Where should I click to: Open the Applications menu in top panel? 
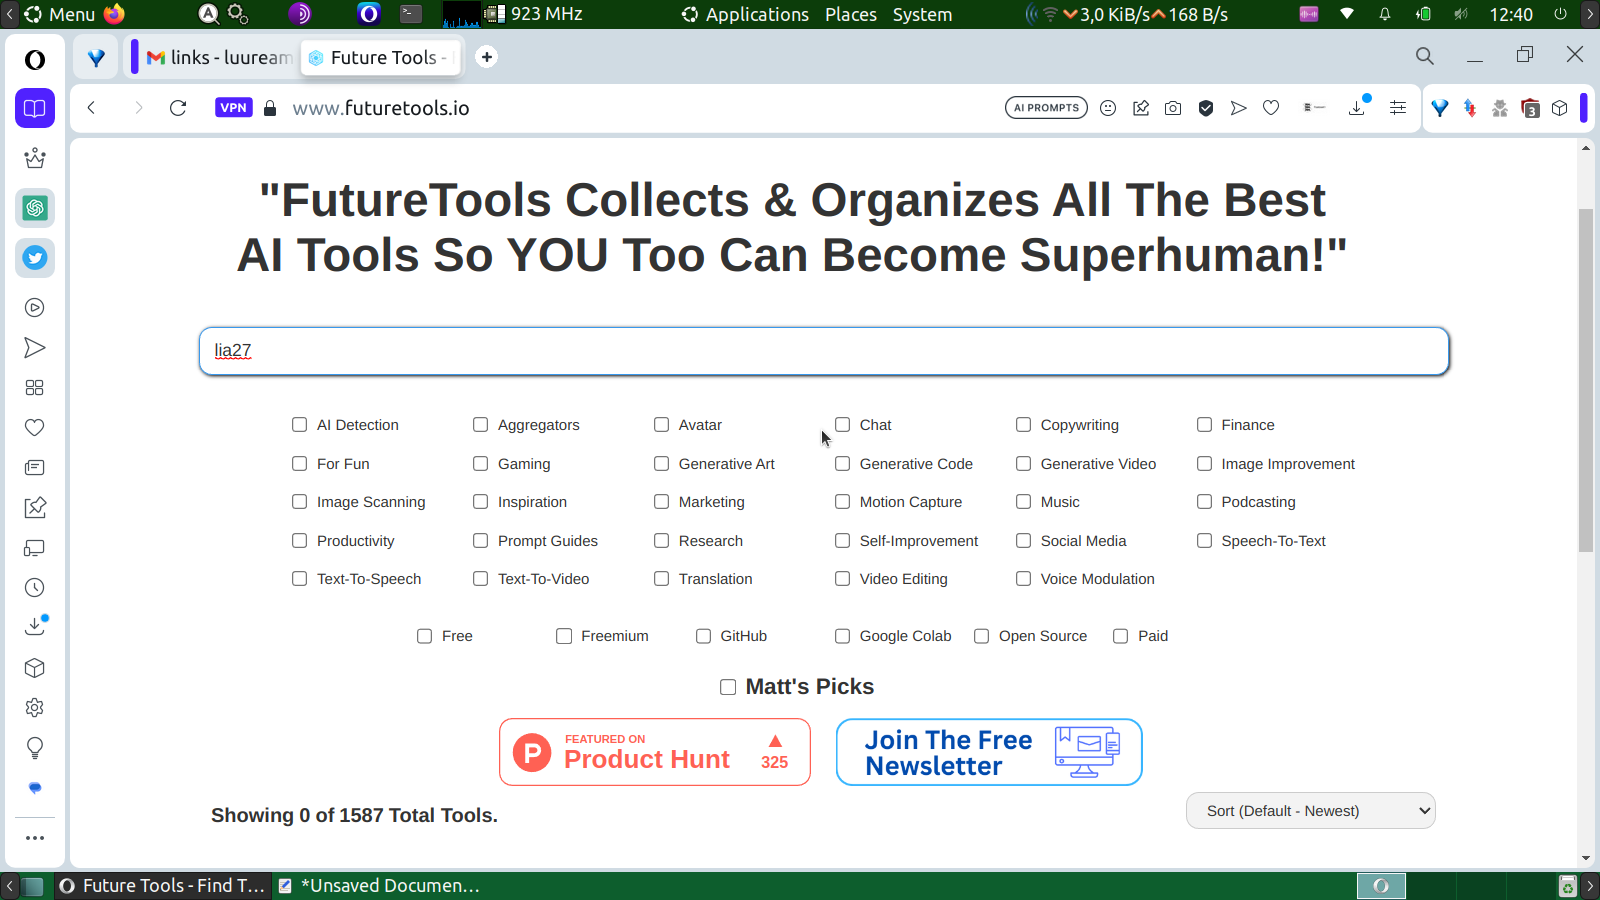(745, 14)
